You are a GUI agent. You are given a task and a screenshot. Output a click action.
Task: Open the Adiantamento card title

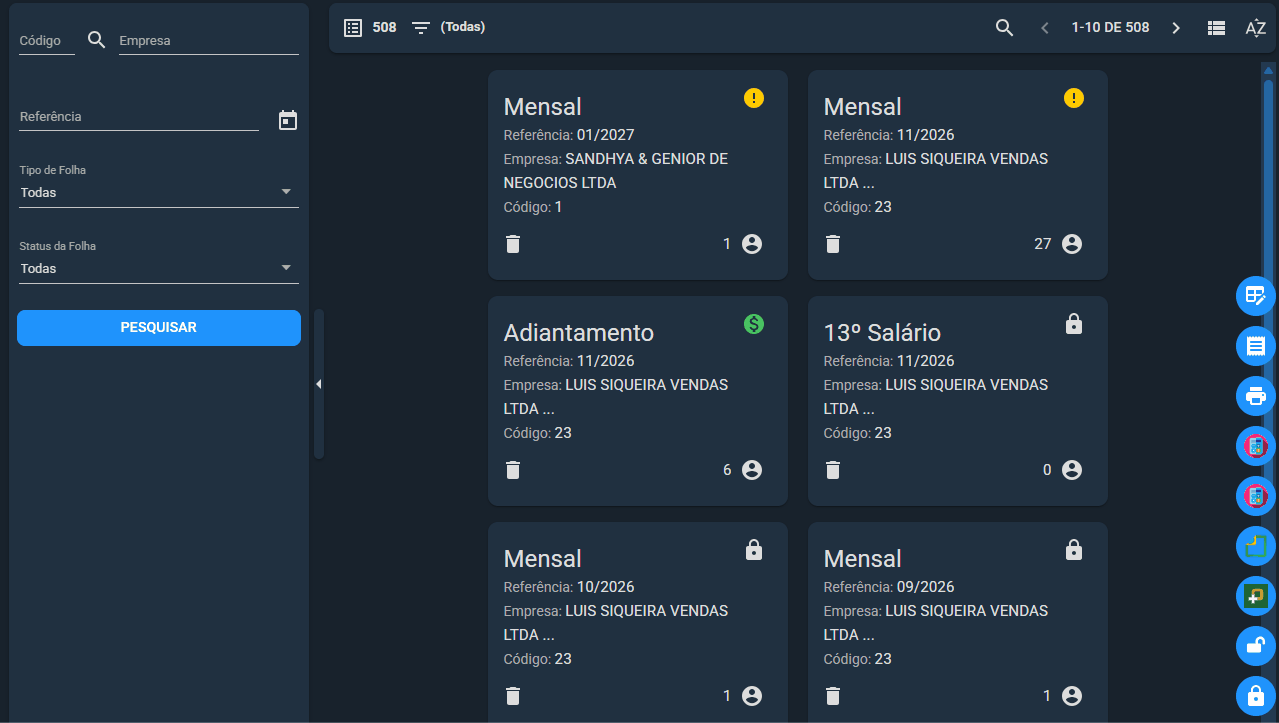click(x=579, y=332)
